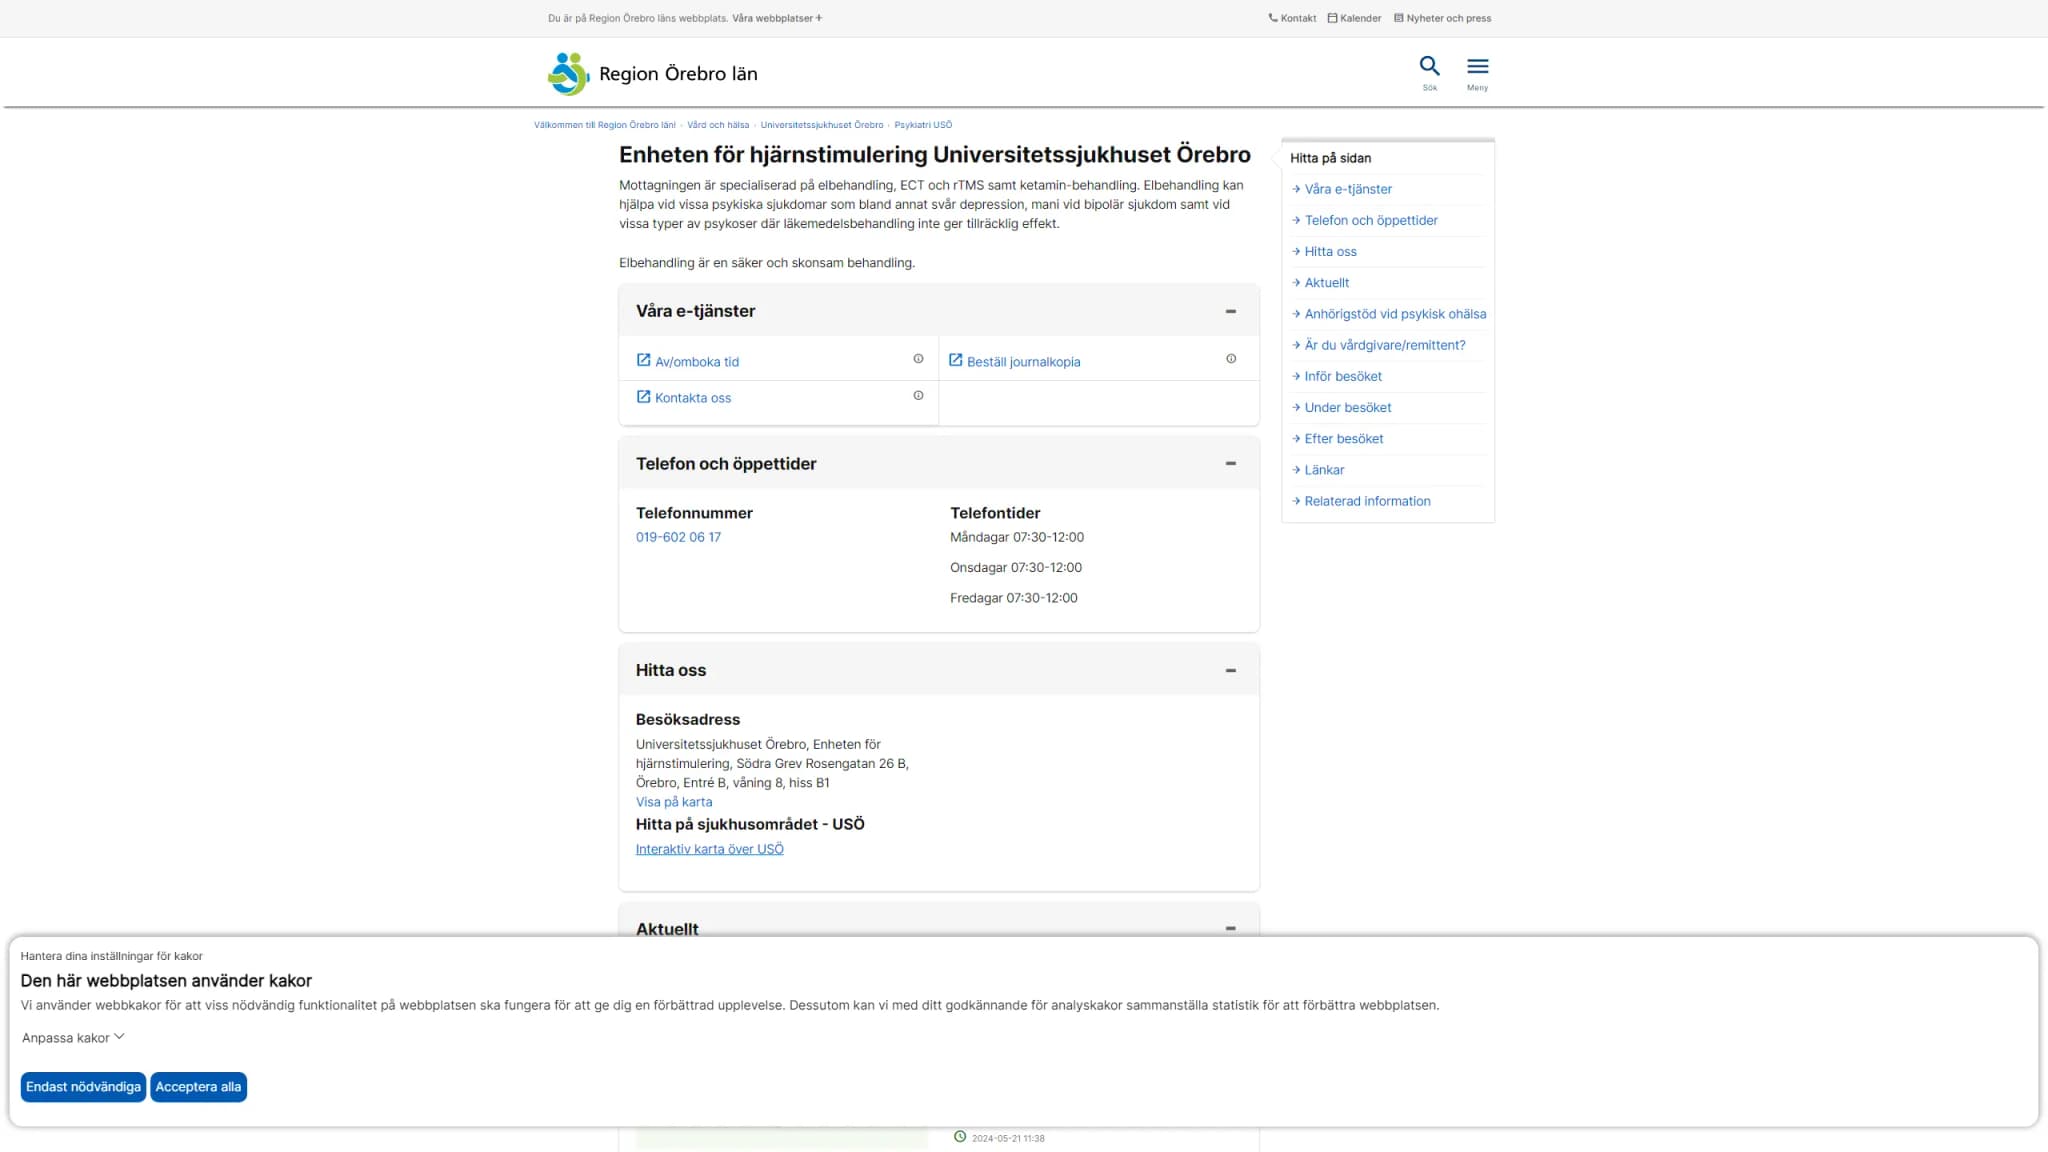This screenshot has width=2048, height=1152.
Task: Jump to Länkar in sidebar
Action: [1324, 470]
